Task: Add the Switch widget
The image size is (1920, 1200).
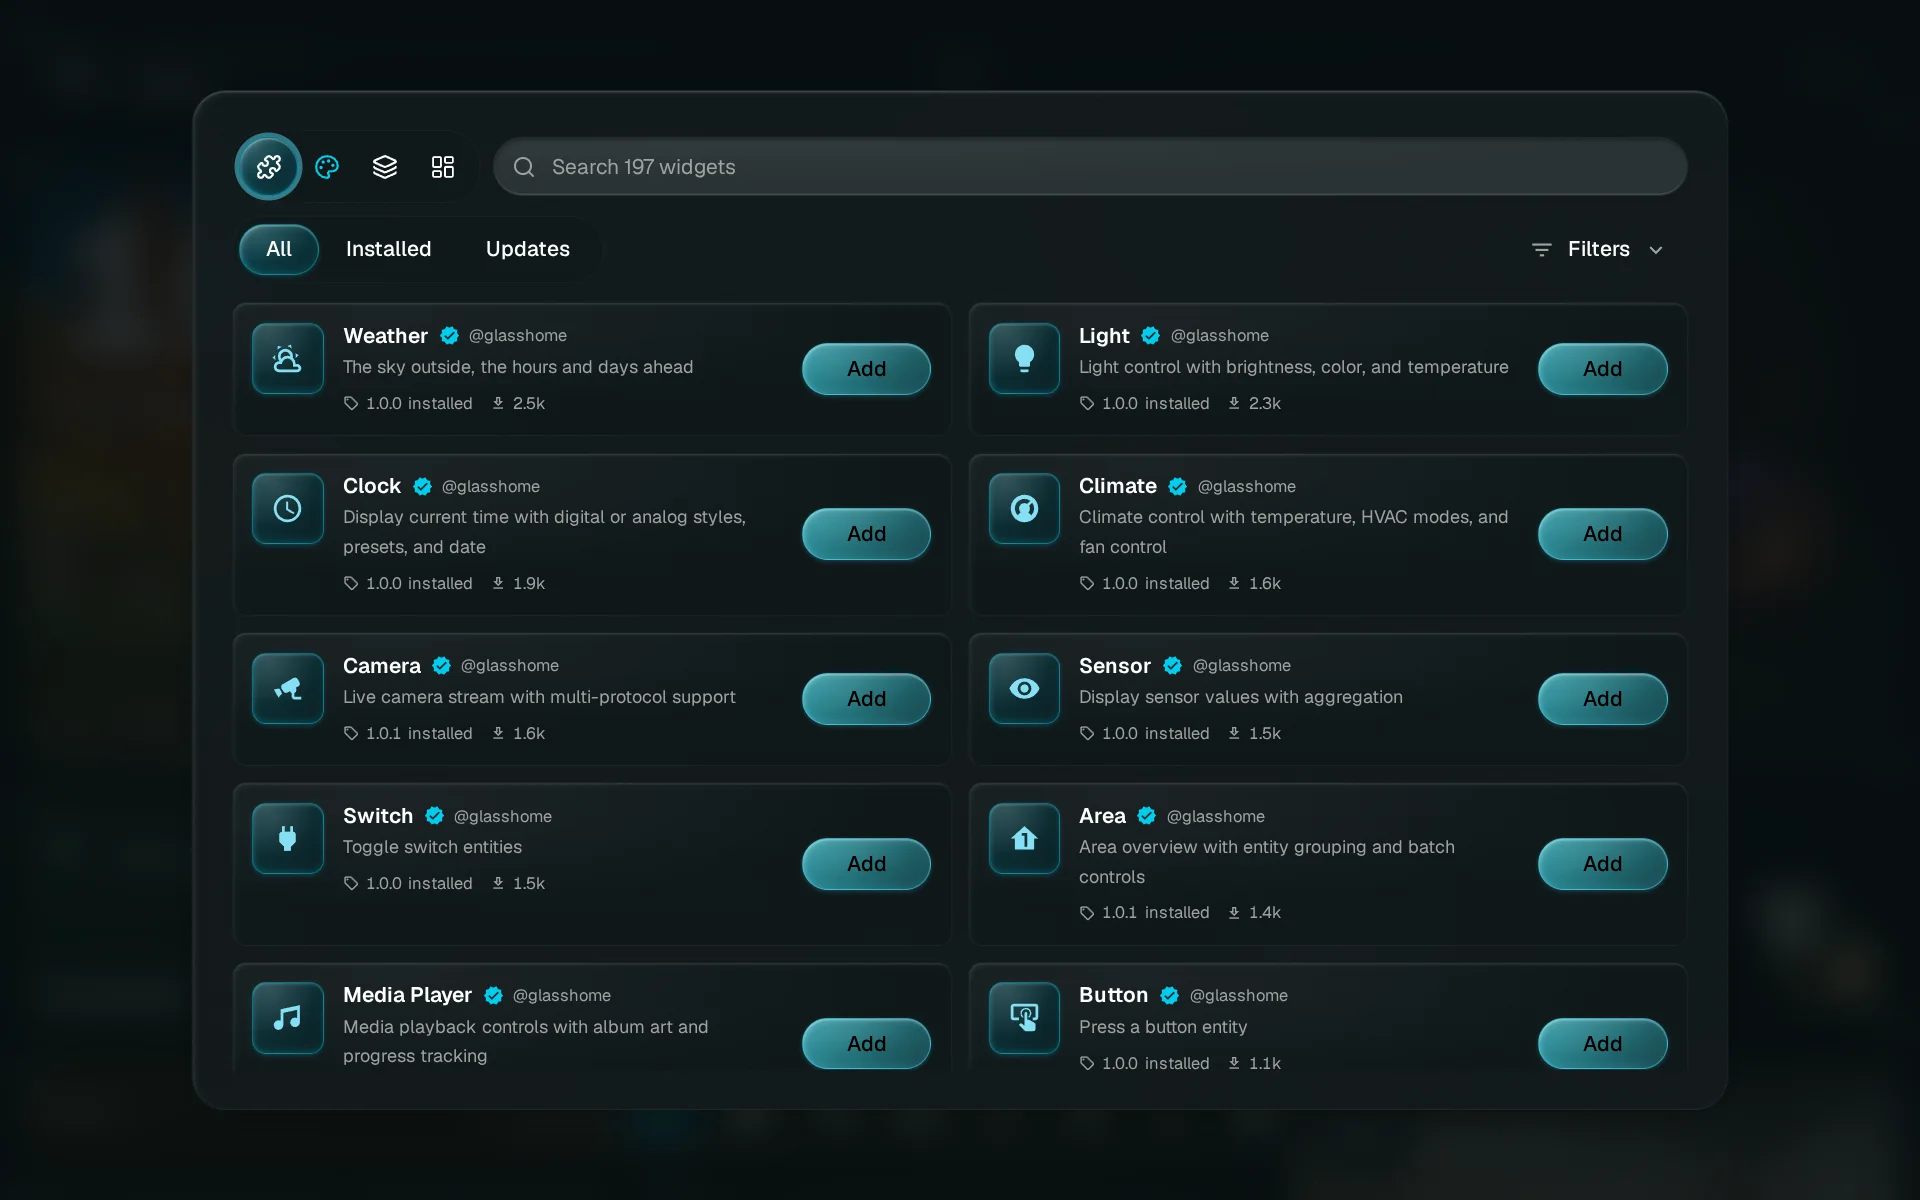Action: coord(866,864)
